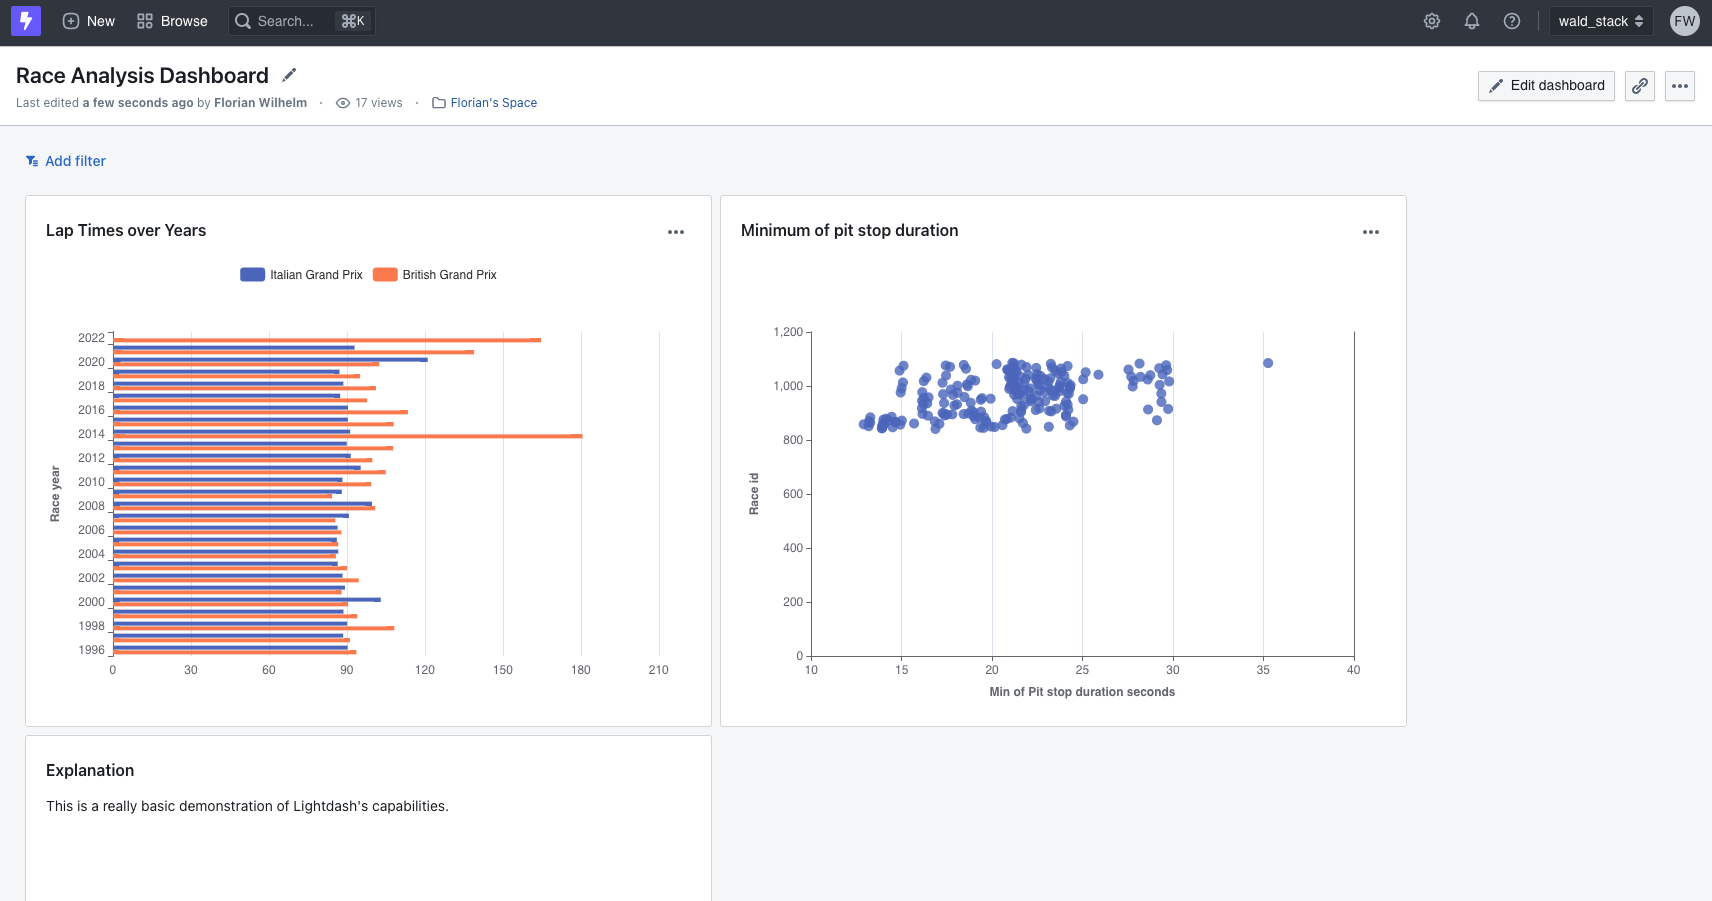
Task: Open the wald_stack project selector
Action: (1599, 20)
